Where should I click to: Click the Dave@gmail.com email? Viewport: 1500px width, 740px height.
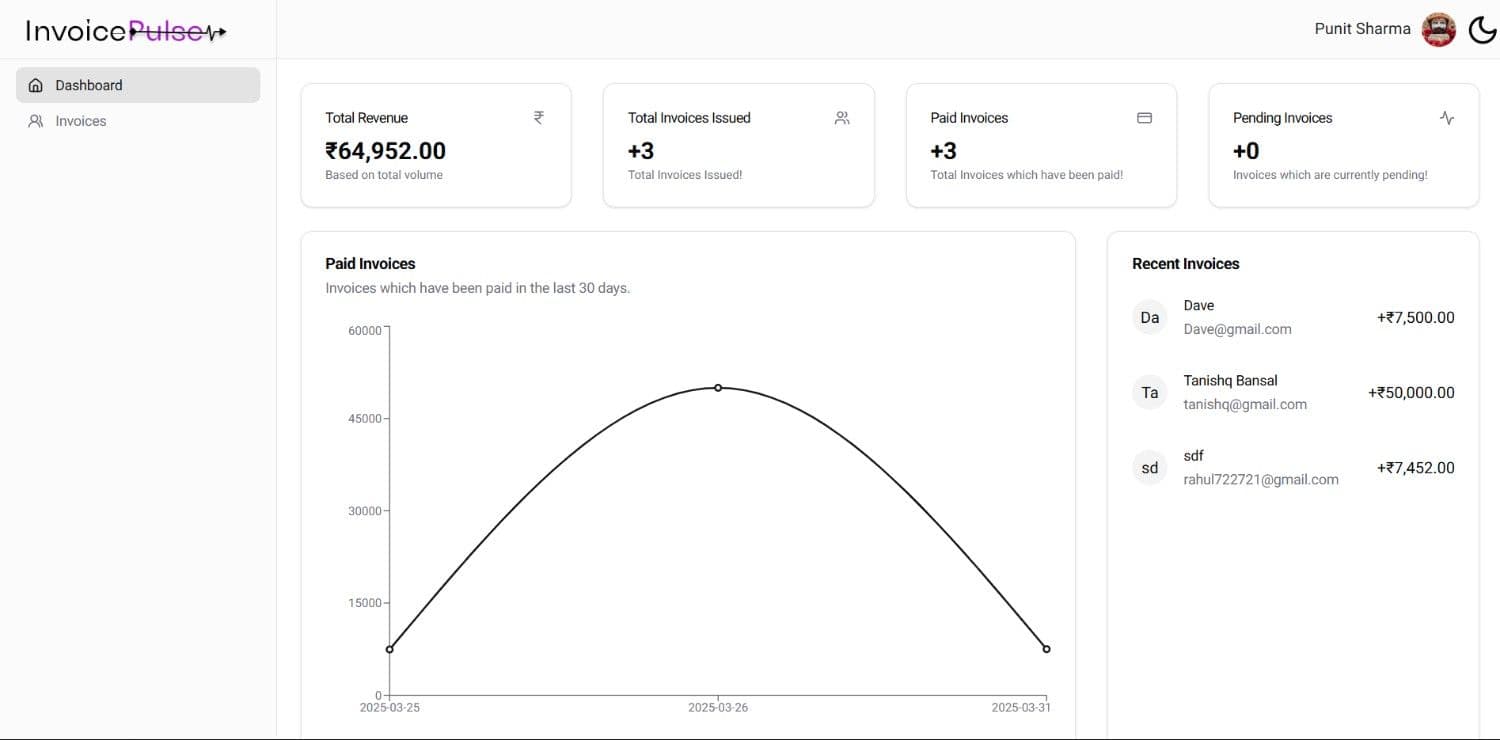click(1237, 329)
